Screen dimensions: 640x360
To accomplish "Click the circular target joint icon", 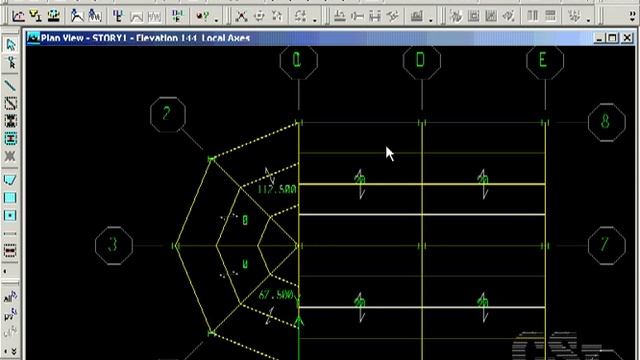I will [259, 16].
